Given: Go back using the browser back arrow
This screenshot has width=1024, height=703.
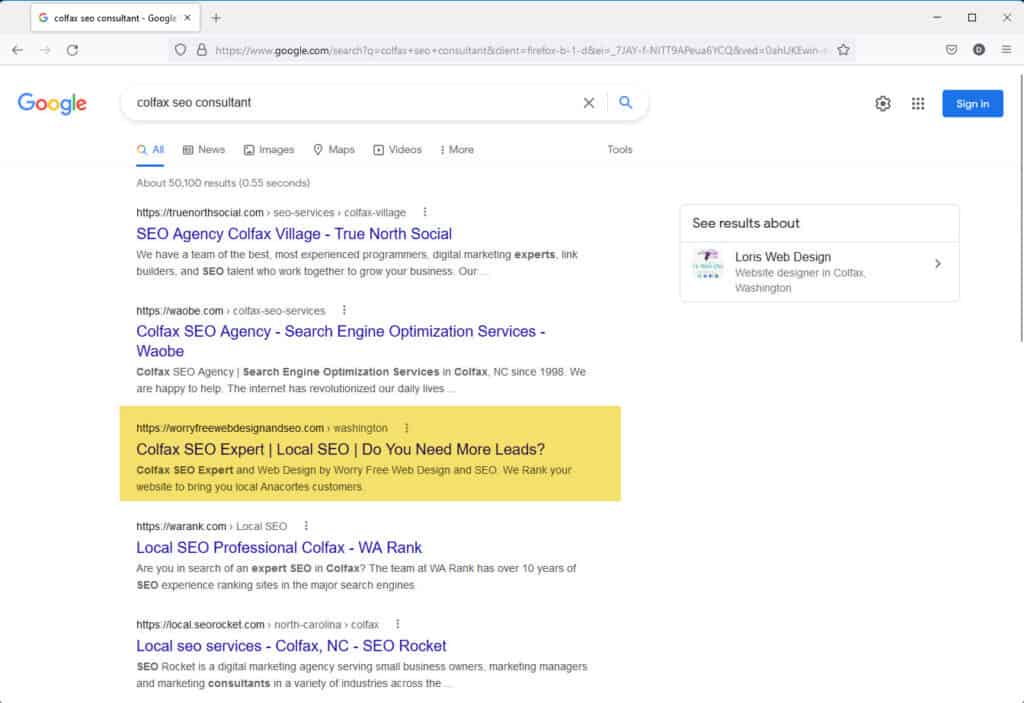Looking at the screenshot, I should pyautogui.click(x=18, y=50).
